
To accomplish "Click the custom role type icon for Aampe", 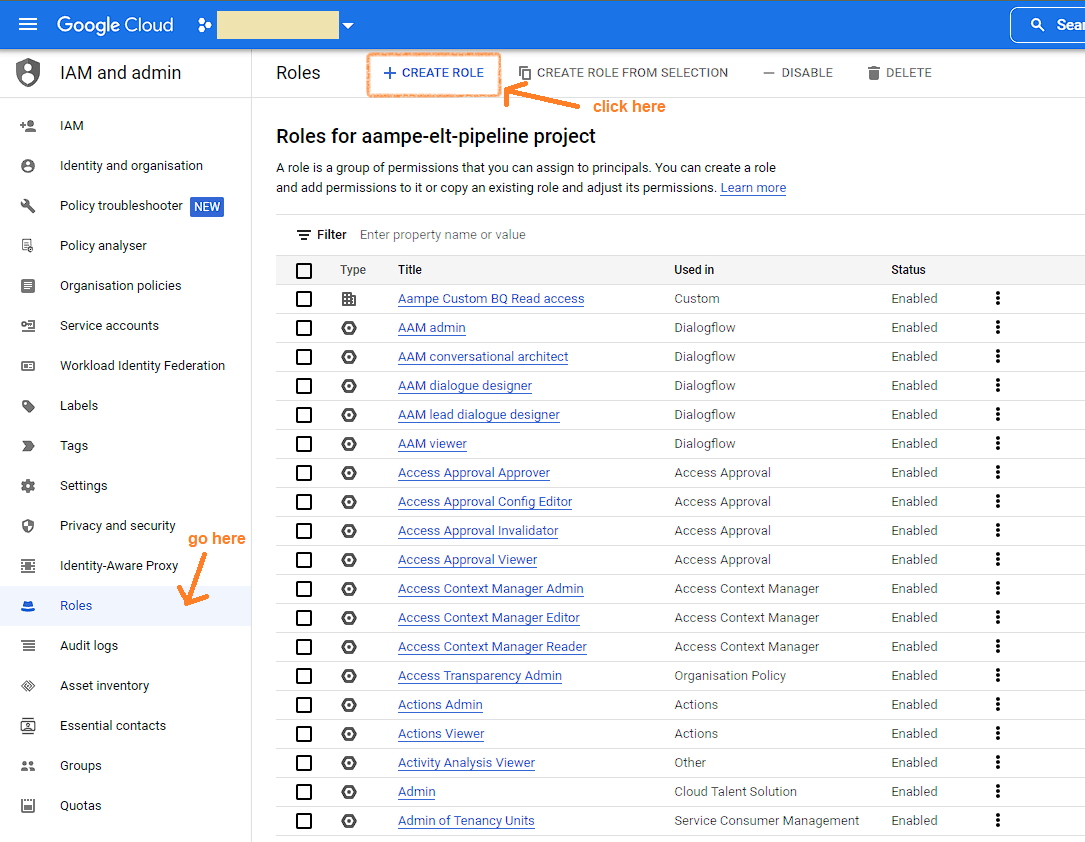I will (x=349, y=299).
